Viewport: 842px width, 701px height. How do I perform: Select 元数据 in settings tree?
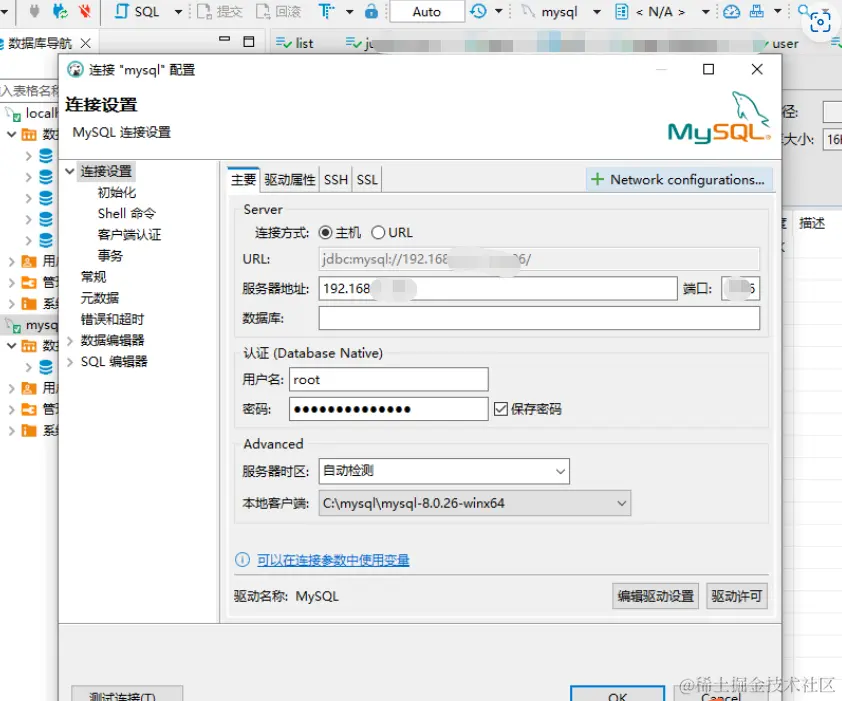click(100, 298)
